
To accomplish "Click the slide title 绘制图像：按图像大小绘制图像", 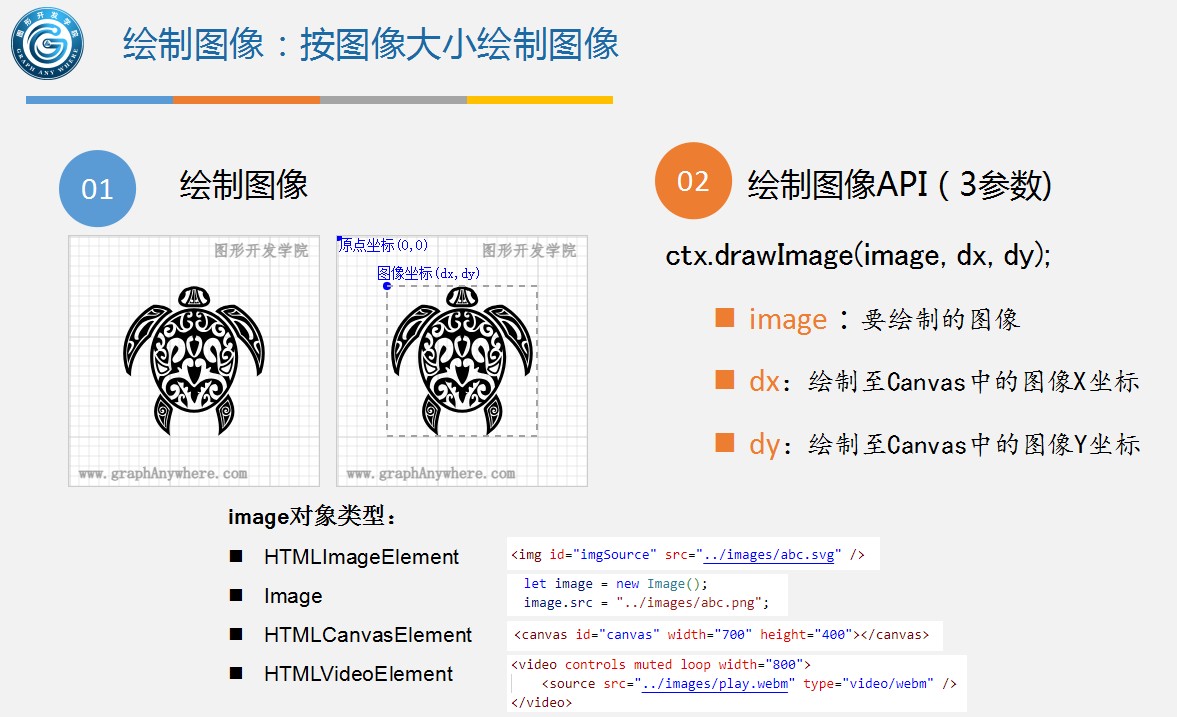I will click(x=371, y=44).
